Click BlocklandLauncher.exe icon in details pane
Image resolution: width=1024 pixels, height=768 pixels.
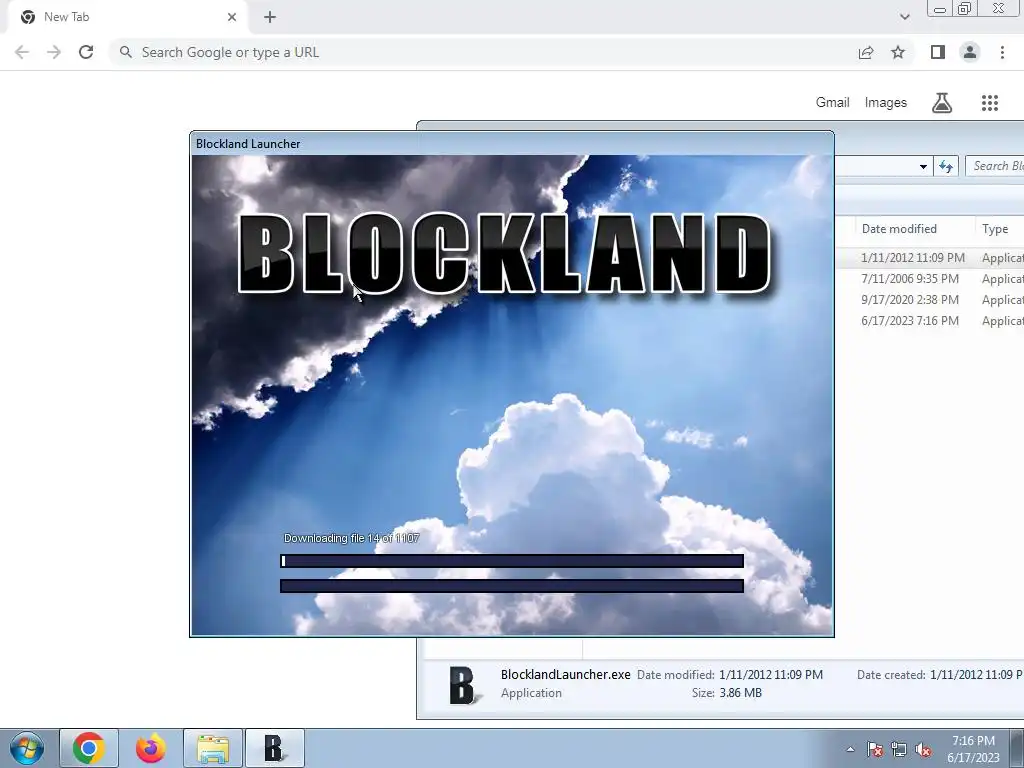coord(464,685)
